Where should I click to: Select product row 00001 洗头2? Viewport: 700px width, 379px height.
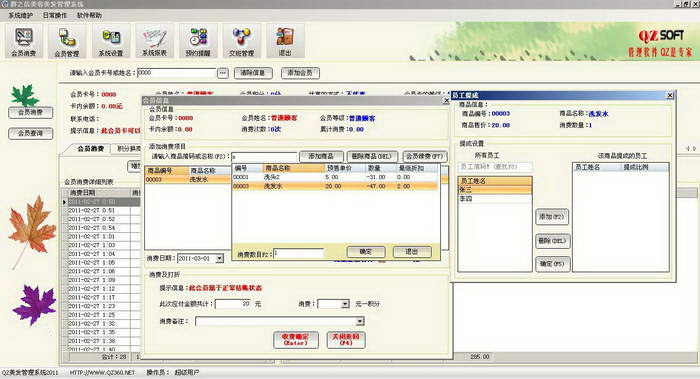coord(335,177)
